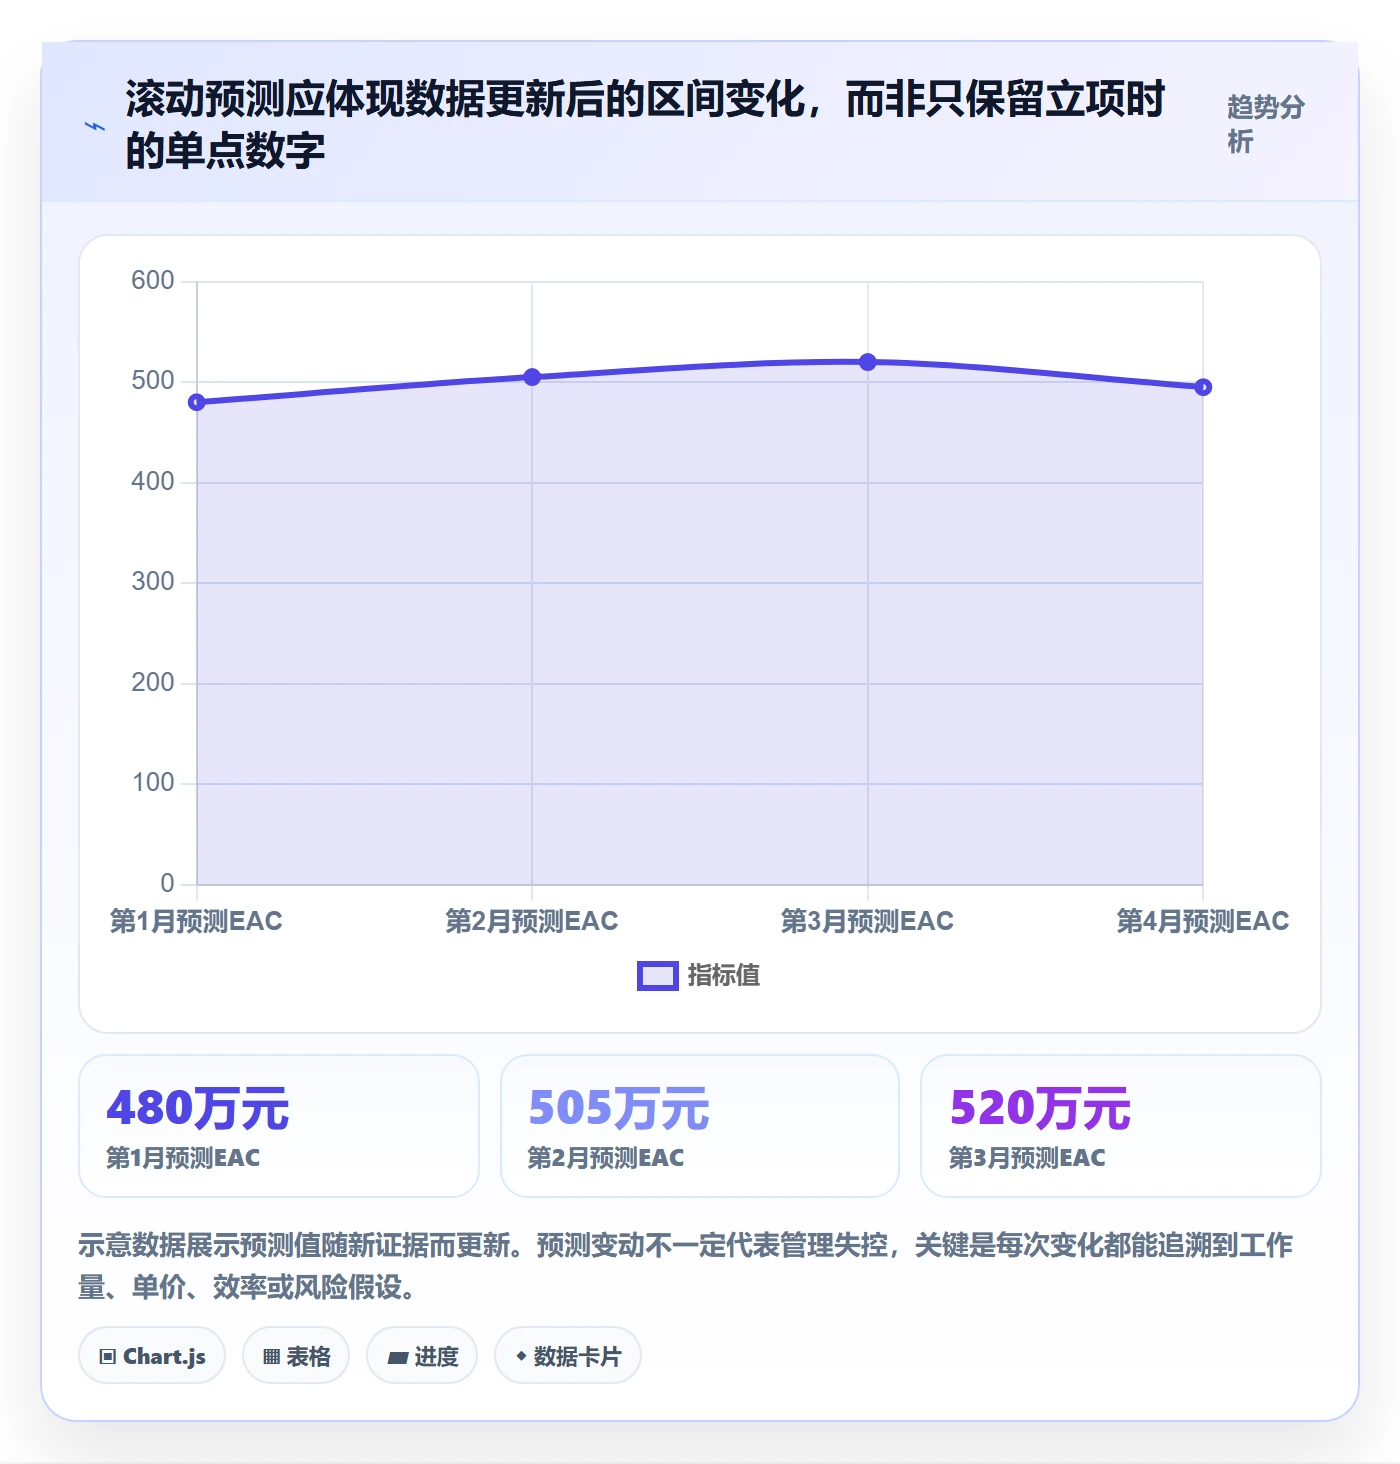Click the 第2月预测EAC x-axis label
1400x1464 pixels.
(x=532, y=921)
